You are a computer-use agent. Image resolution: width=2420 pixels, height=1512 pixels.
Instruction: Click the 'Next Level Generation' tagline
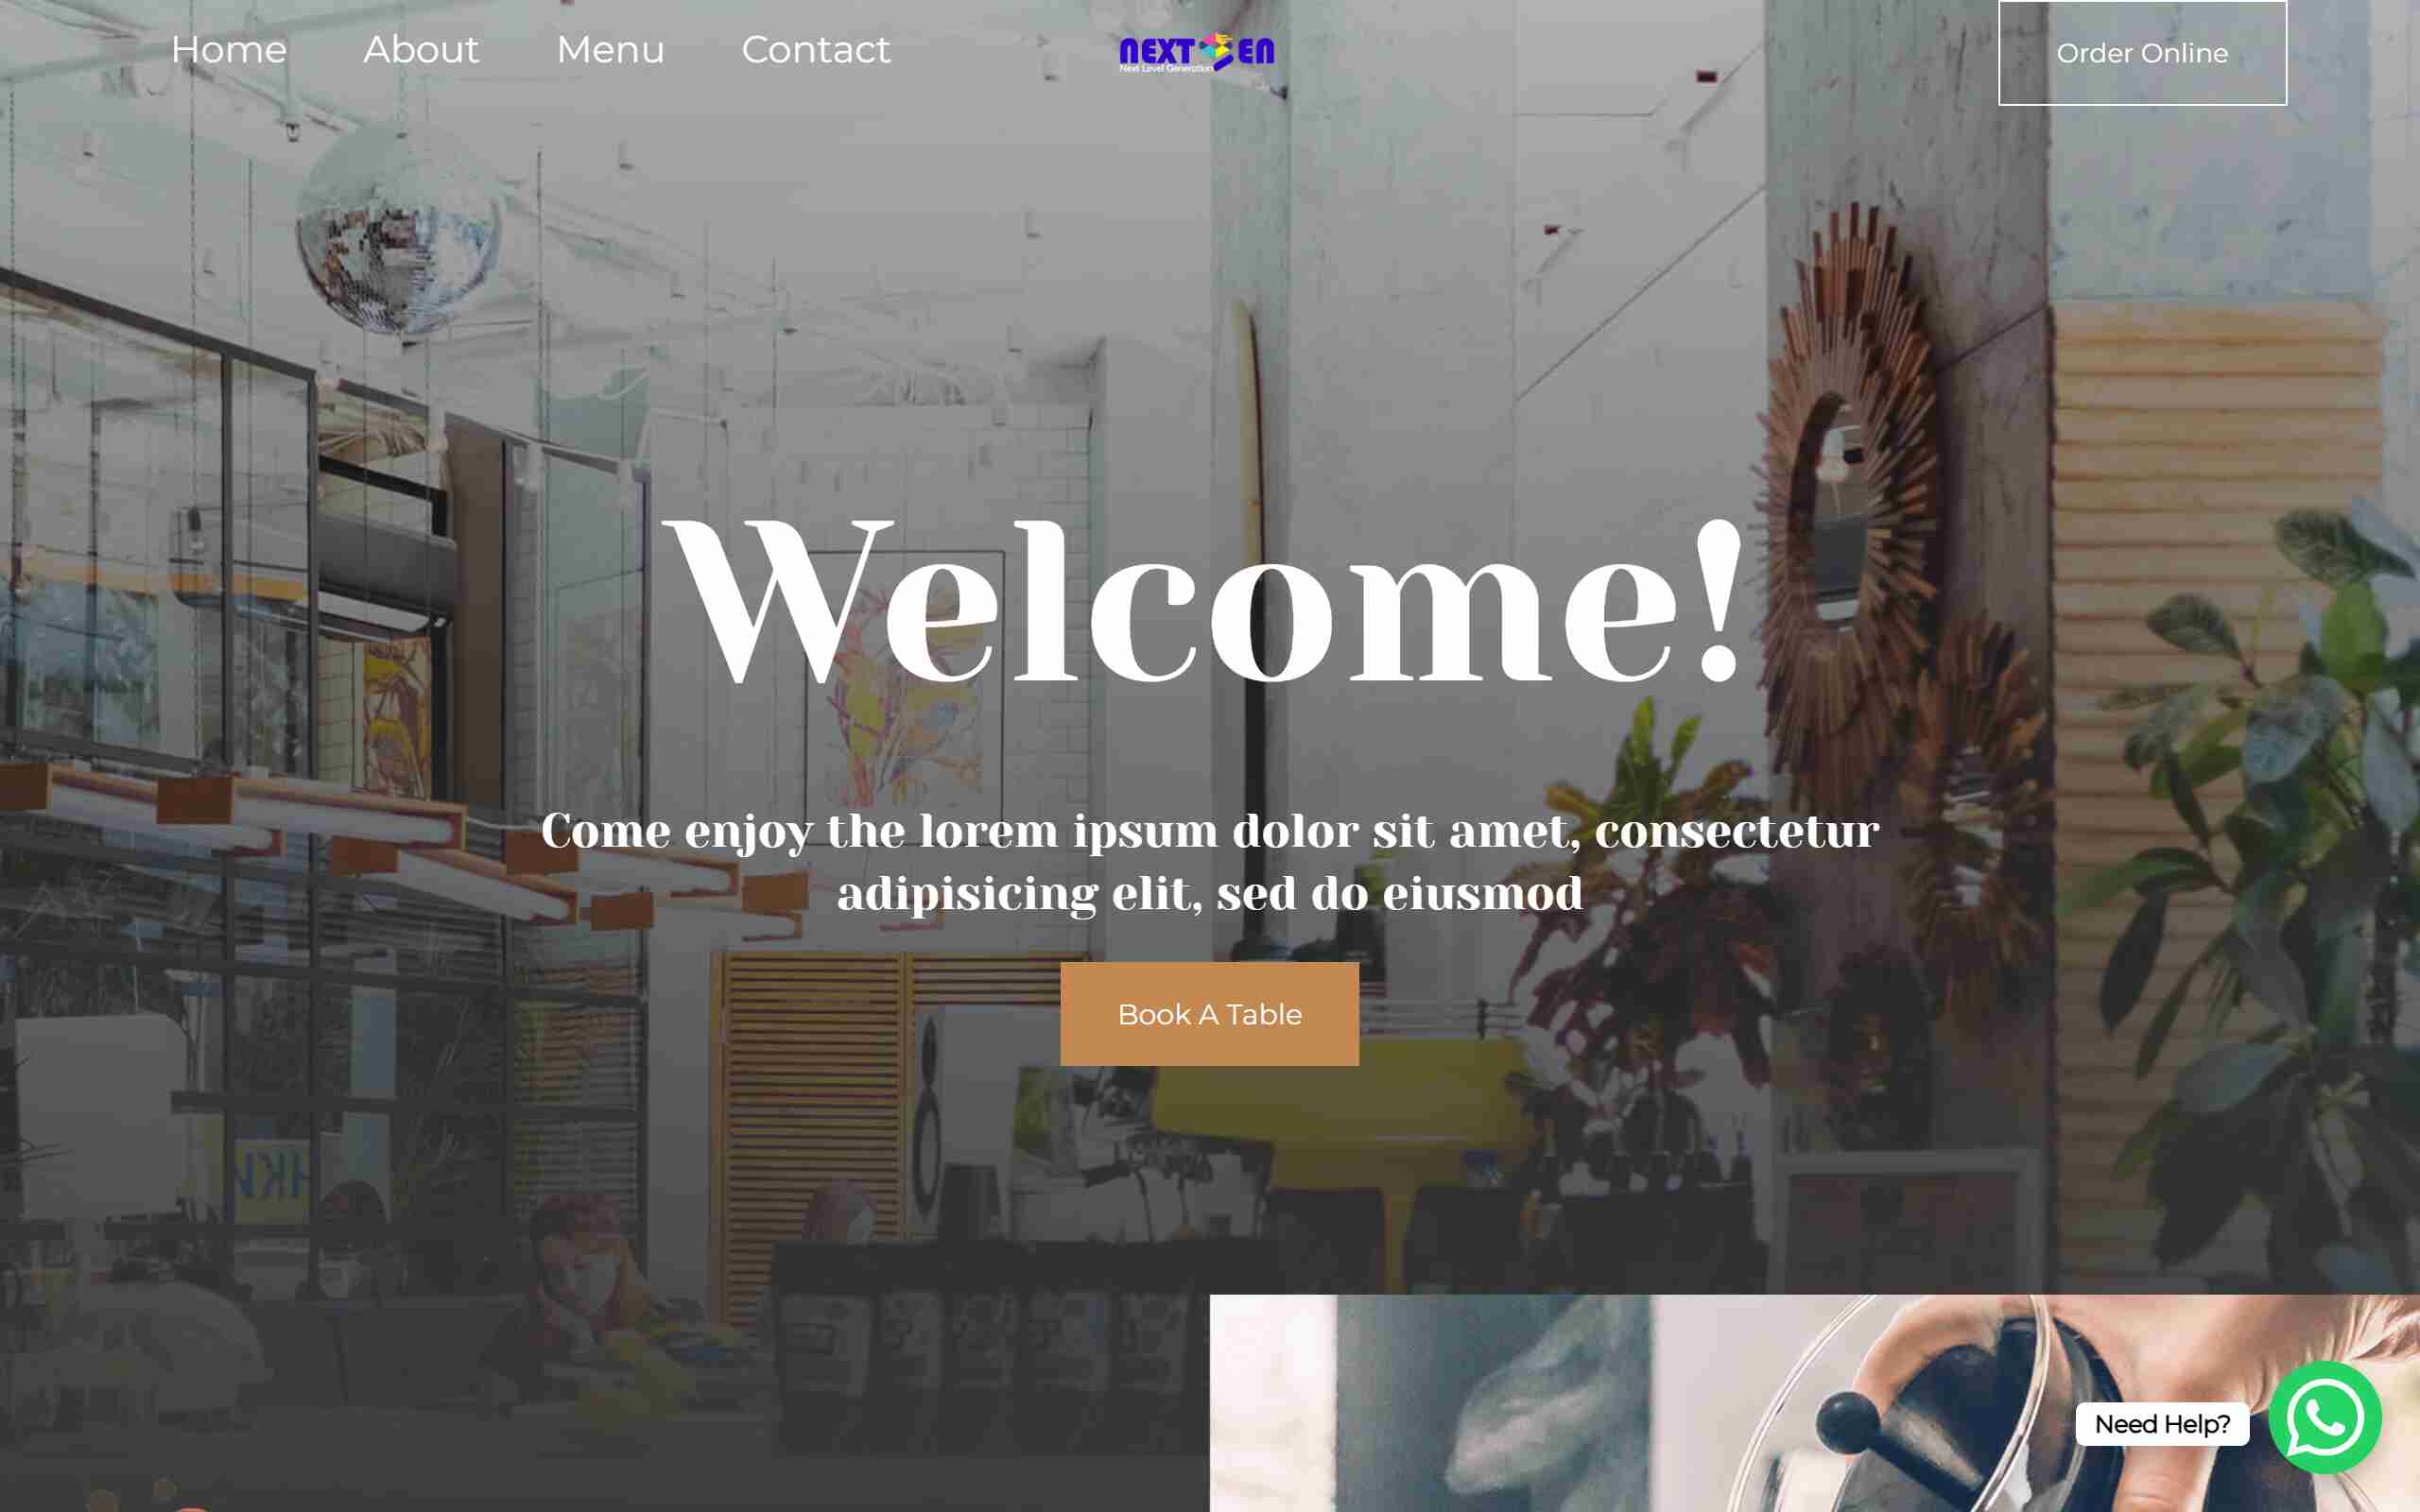1165,69
